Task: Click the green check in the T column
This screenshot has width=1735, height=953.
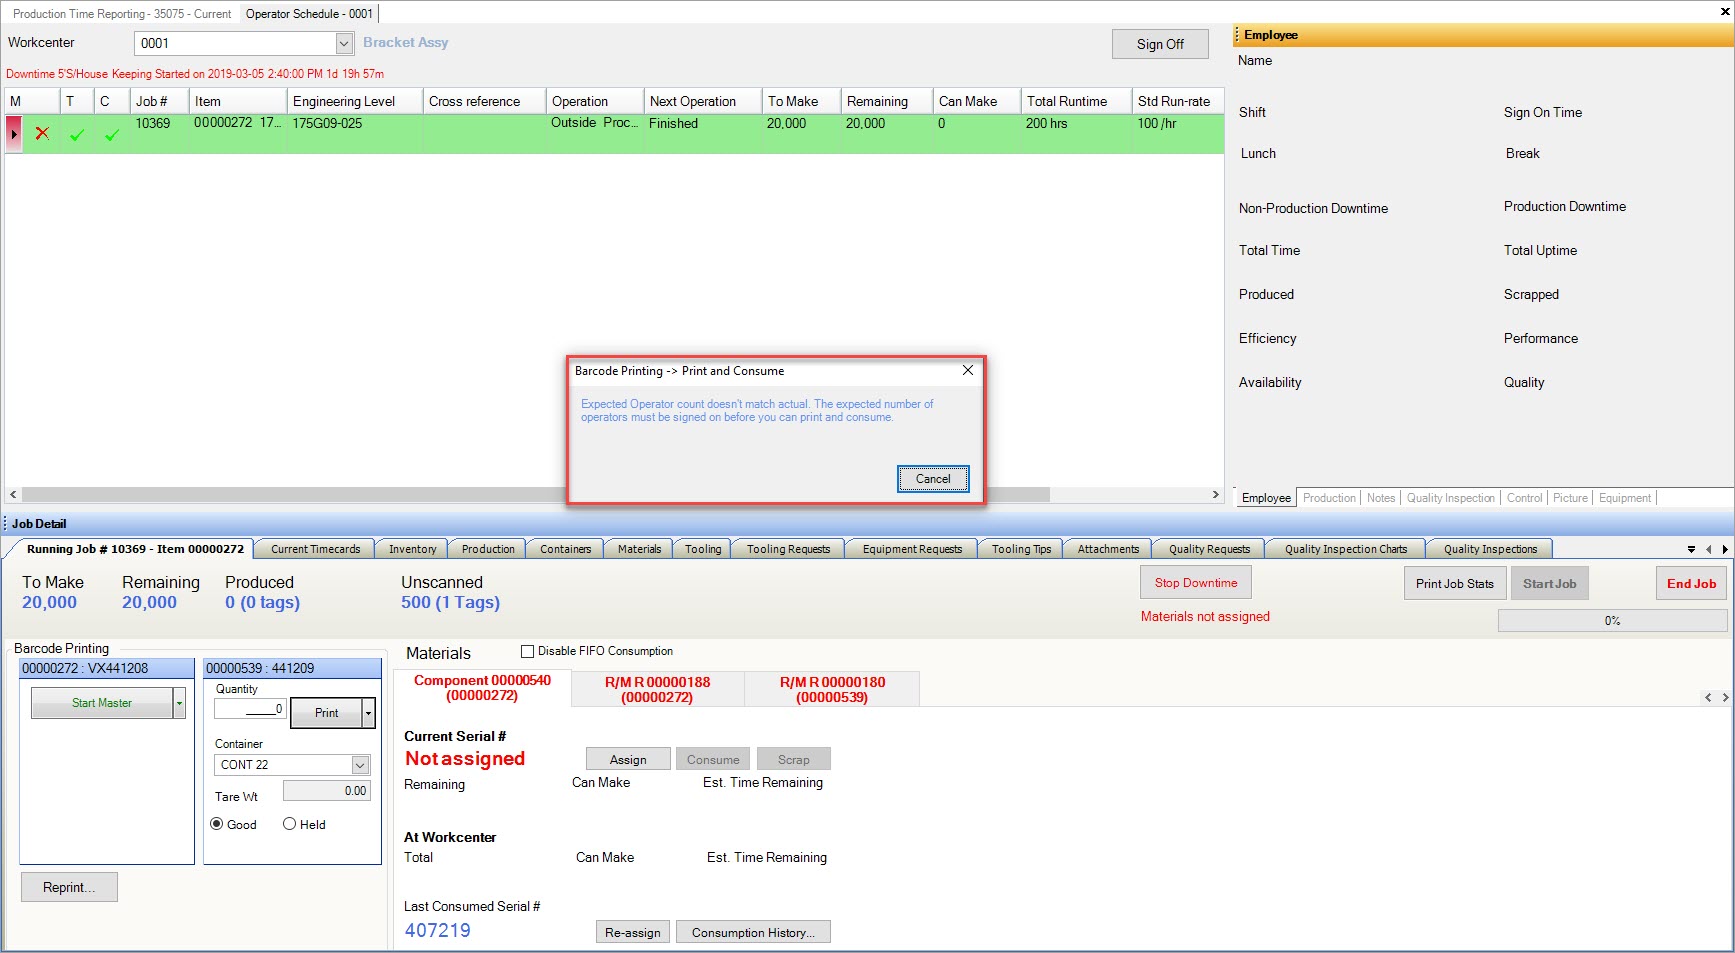Action: point(77,135)
